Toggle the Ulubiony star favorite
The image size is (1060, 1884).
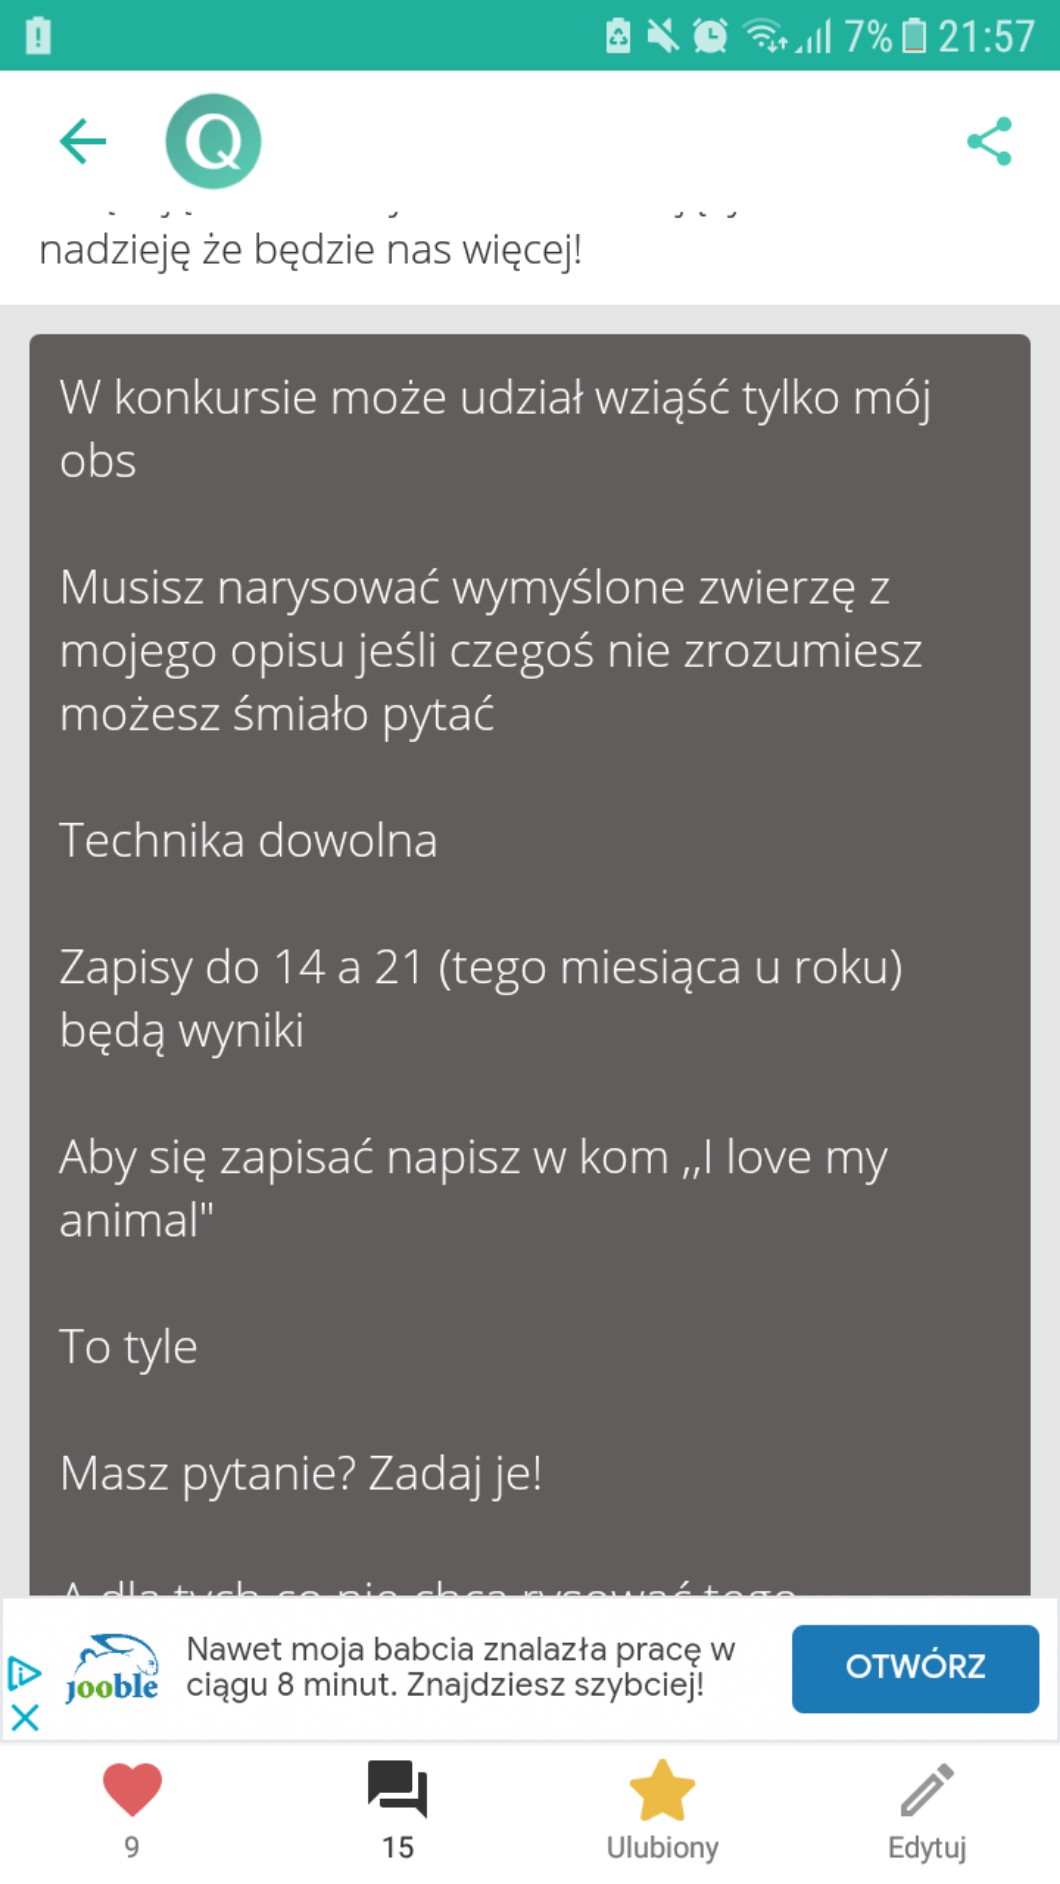click(x=662, y=1790)
